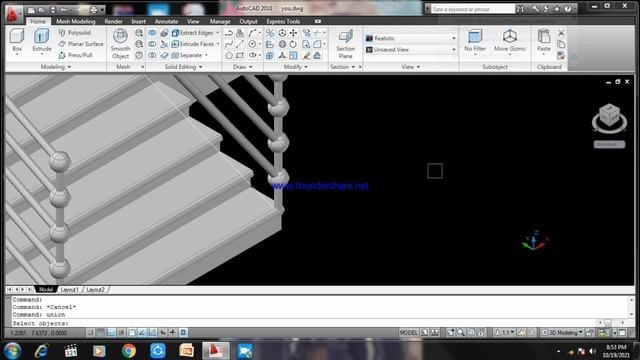Click the status bar Zoom magnifier icon
This screenshot has height=360, width=640.
461,333
